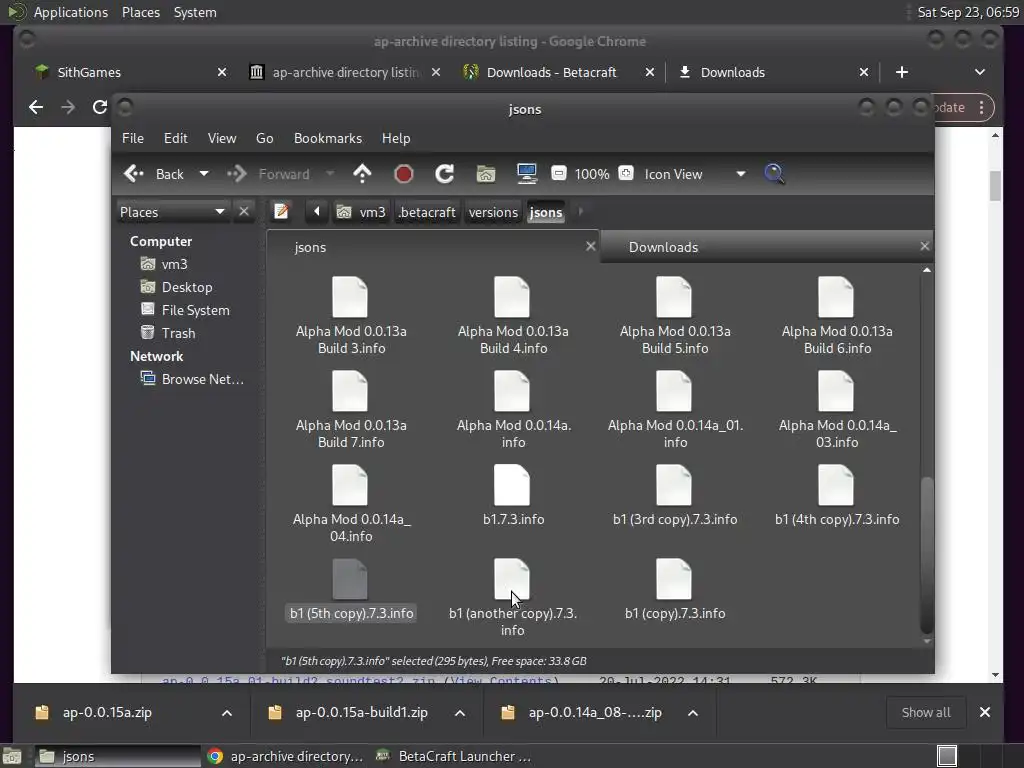Image resolution: width=1024 pixels, height=768 pixels.
Task: Open the Icon View mode dropdown
Action: click(695, 174)
